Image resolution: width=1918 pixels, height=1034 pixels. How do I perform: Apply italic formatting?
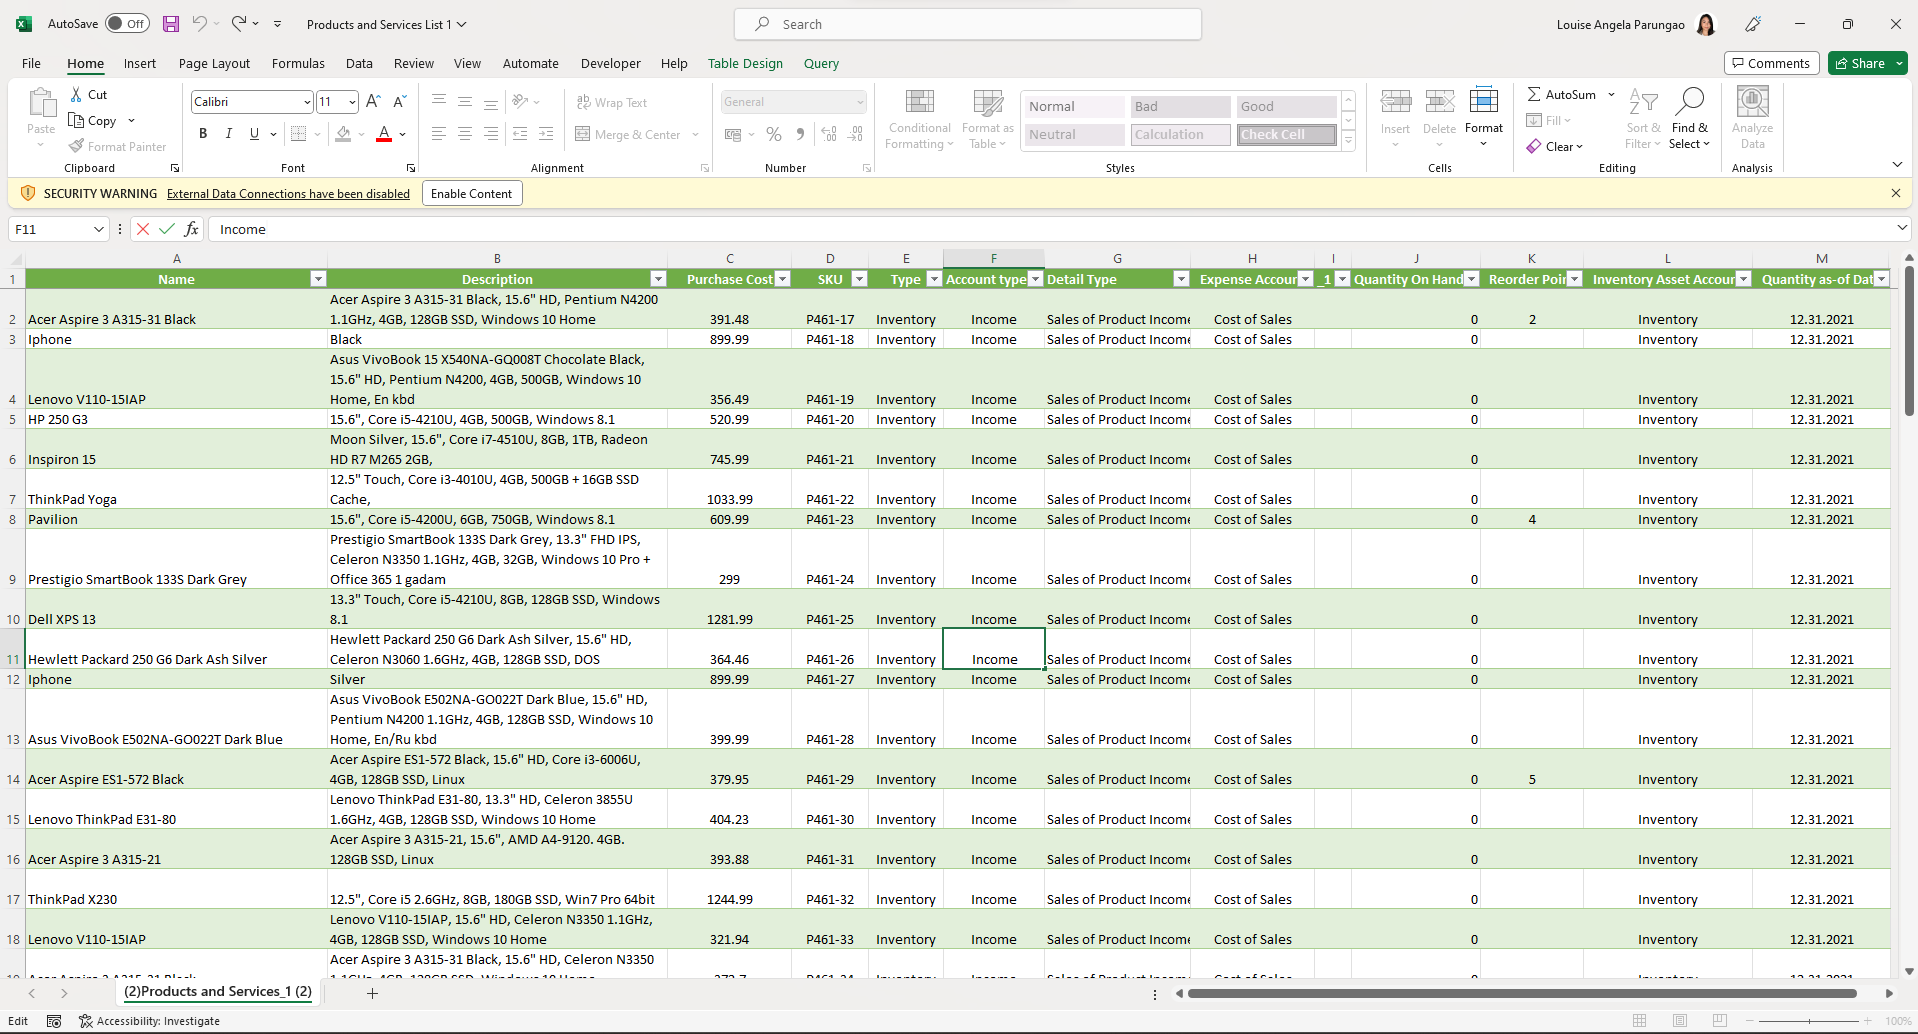click(x=229, y=133)
